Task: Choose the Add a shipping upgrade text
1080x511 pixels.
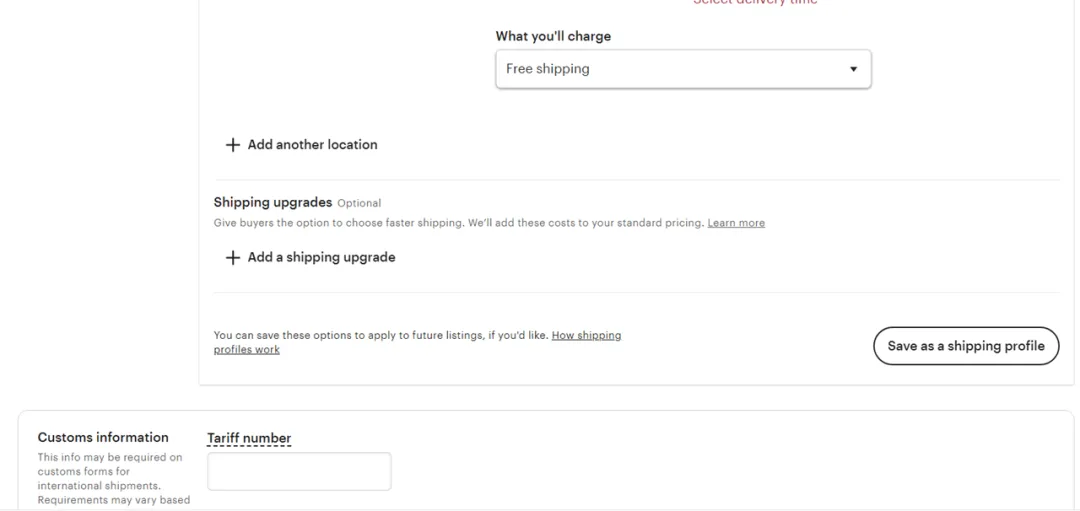Action: [321, 258]
